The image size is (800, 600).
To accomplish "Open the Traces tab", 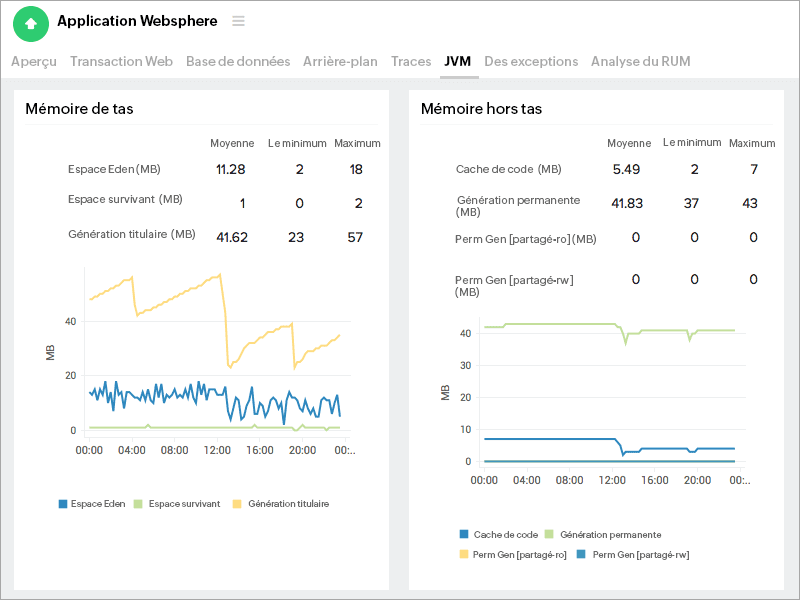I will pyautogui.click(x=411, y=61).
